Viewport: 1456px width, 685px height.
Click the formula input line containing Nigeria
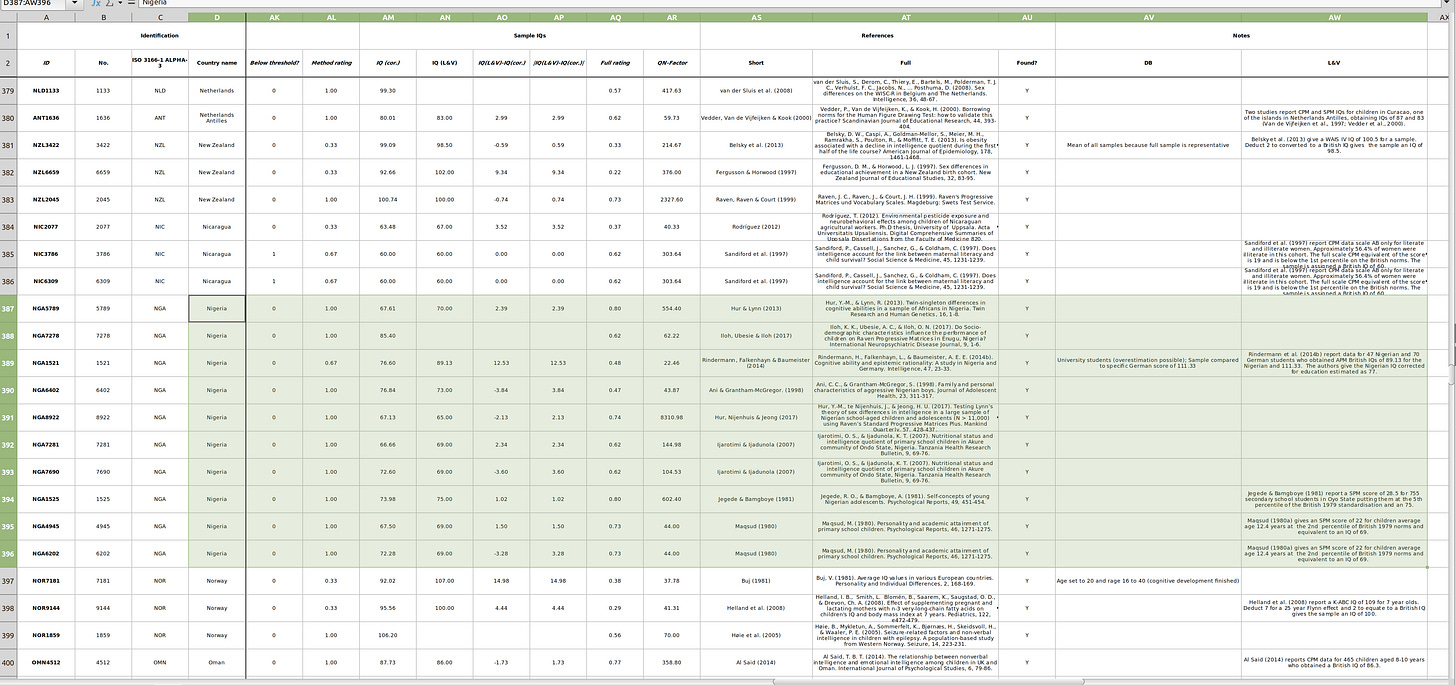tap(788, 4)
